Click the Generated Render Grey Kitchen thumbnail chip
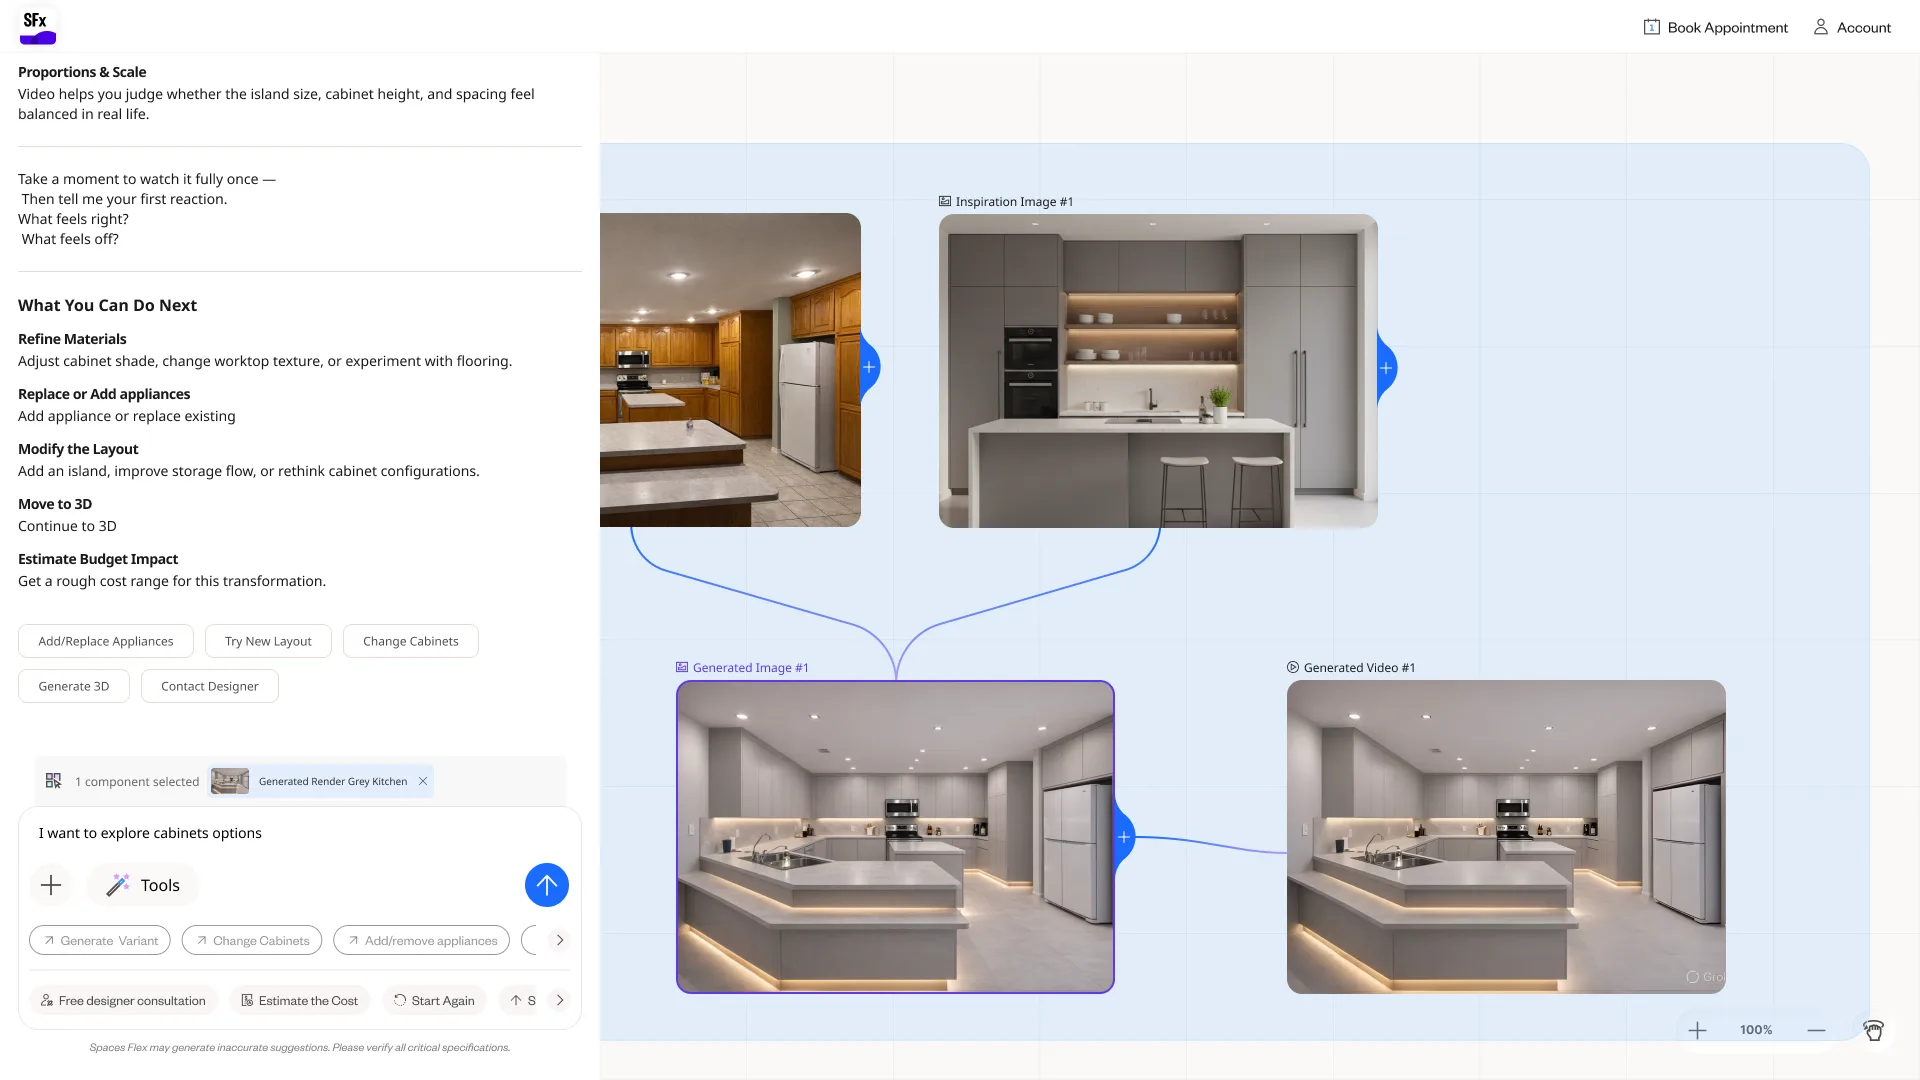 pos(321,781)
